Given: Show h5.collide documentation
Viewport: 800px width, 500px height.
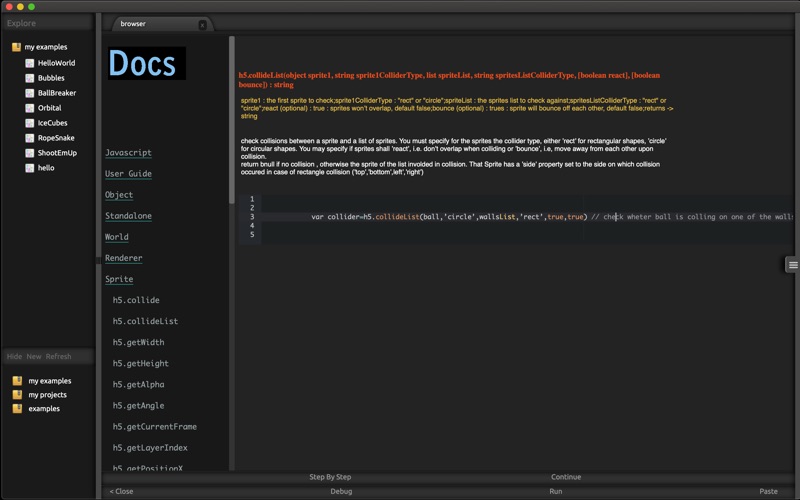Looking at the screenshot, I should point(136,300).
